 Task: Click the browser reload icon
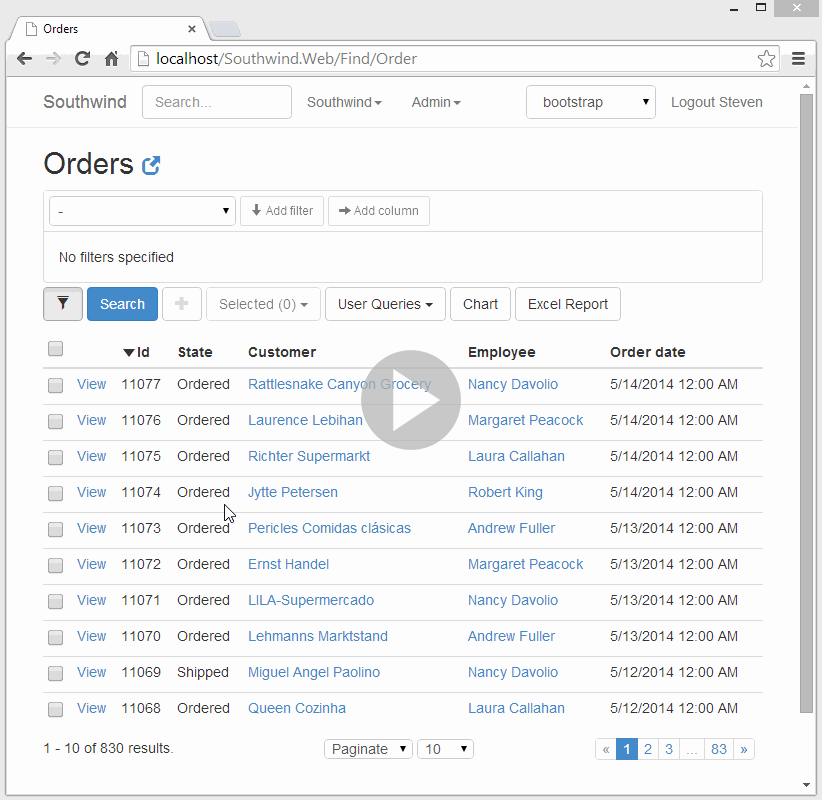click(x=83, y=59)
